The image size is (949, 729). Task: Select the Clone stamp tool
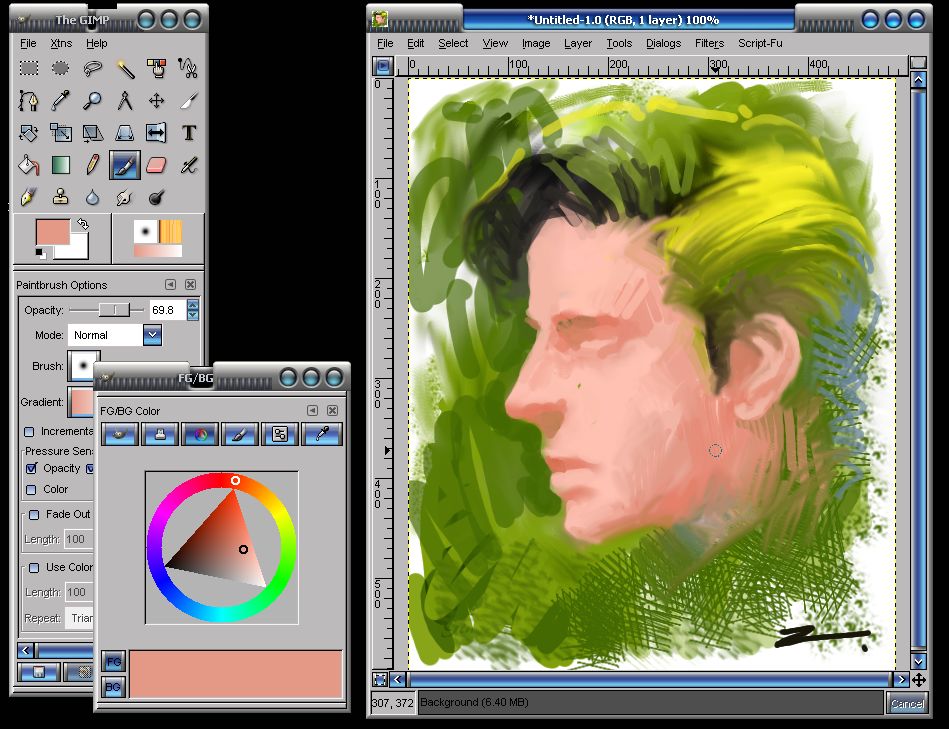[x=61, y=197]
